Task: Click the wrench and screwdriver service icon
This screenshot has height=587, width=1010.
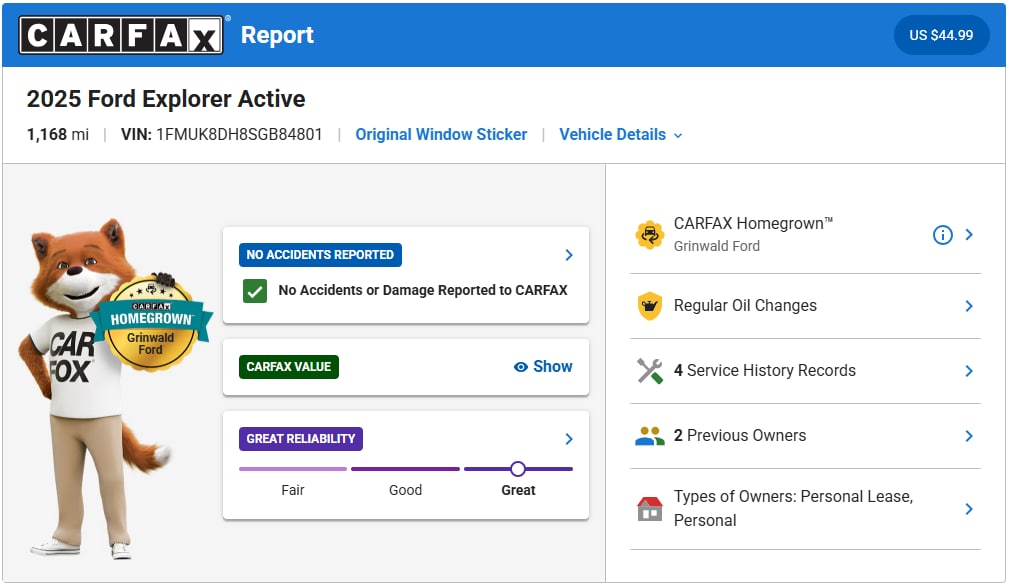Action: click(x=649, y=371)
